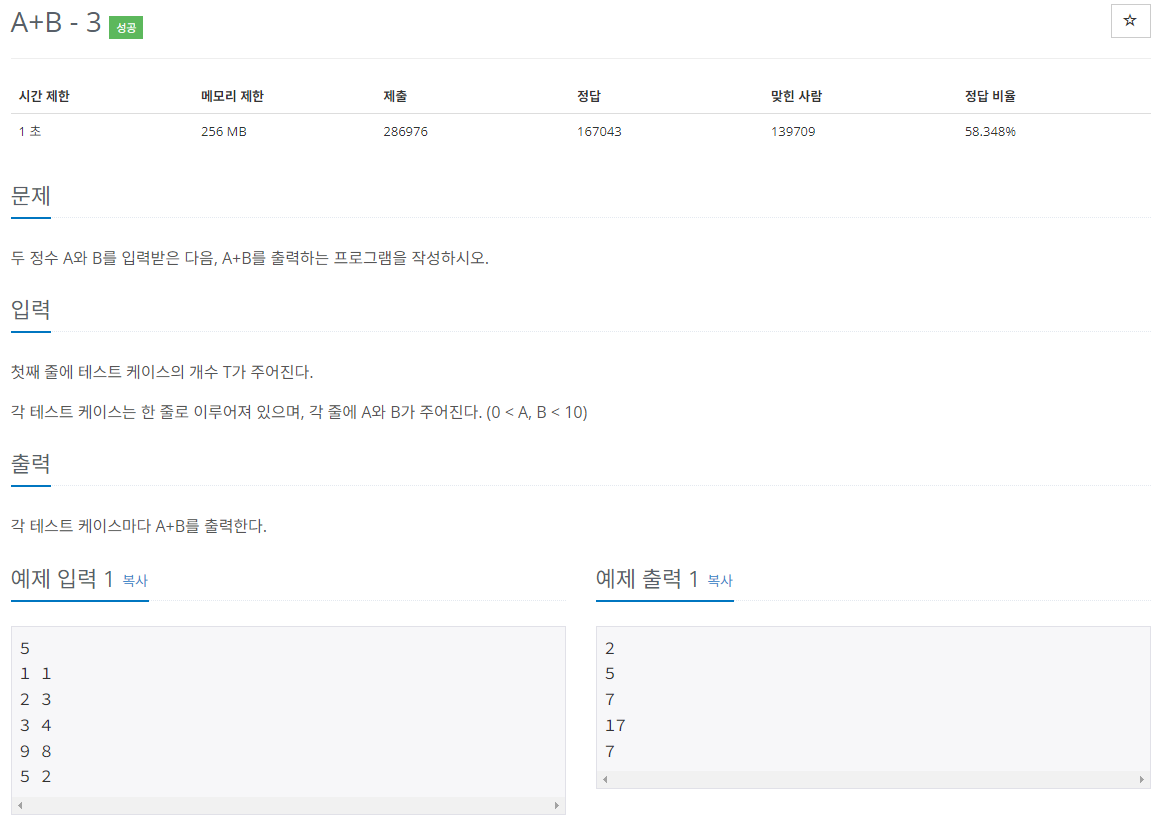
Task: Copy example input 1 via 복사 link
Action: click(x=135, y=580)
